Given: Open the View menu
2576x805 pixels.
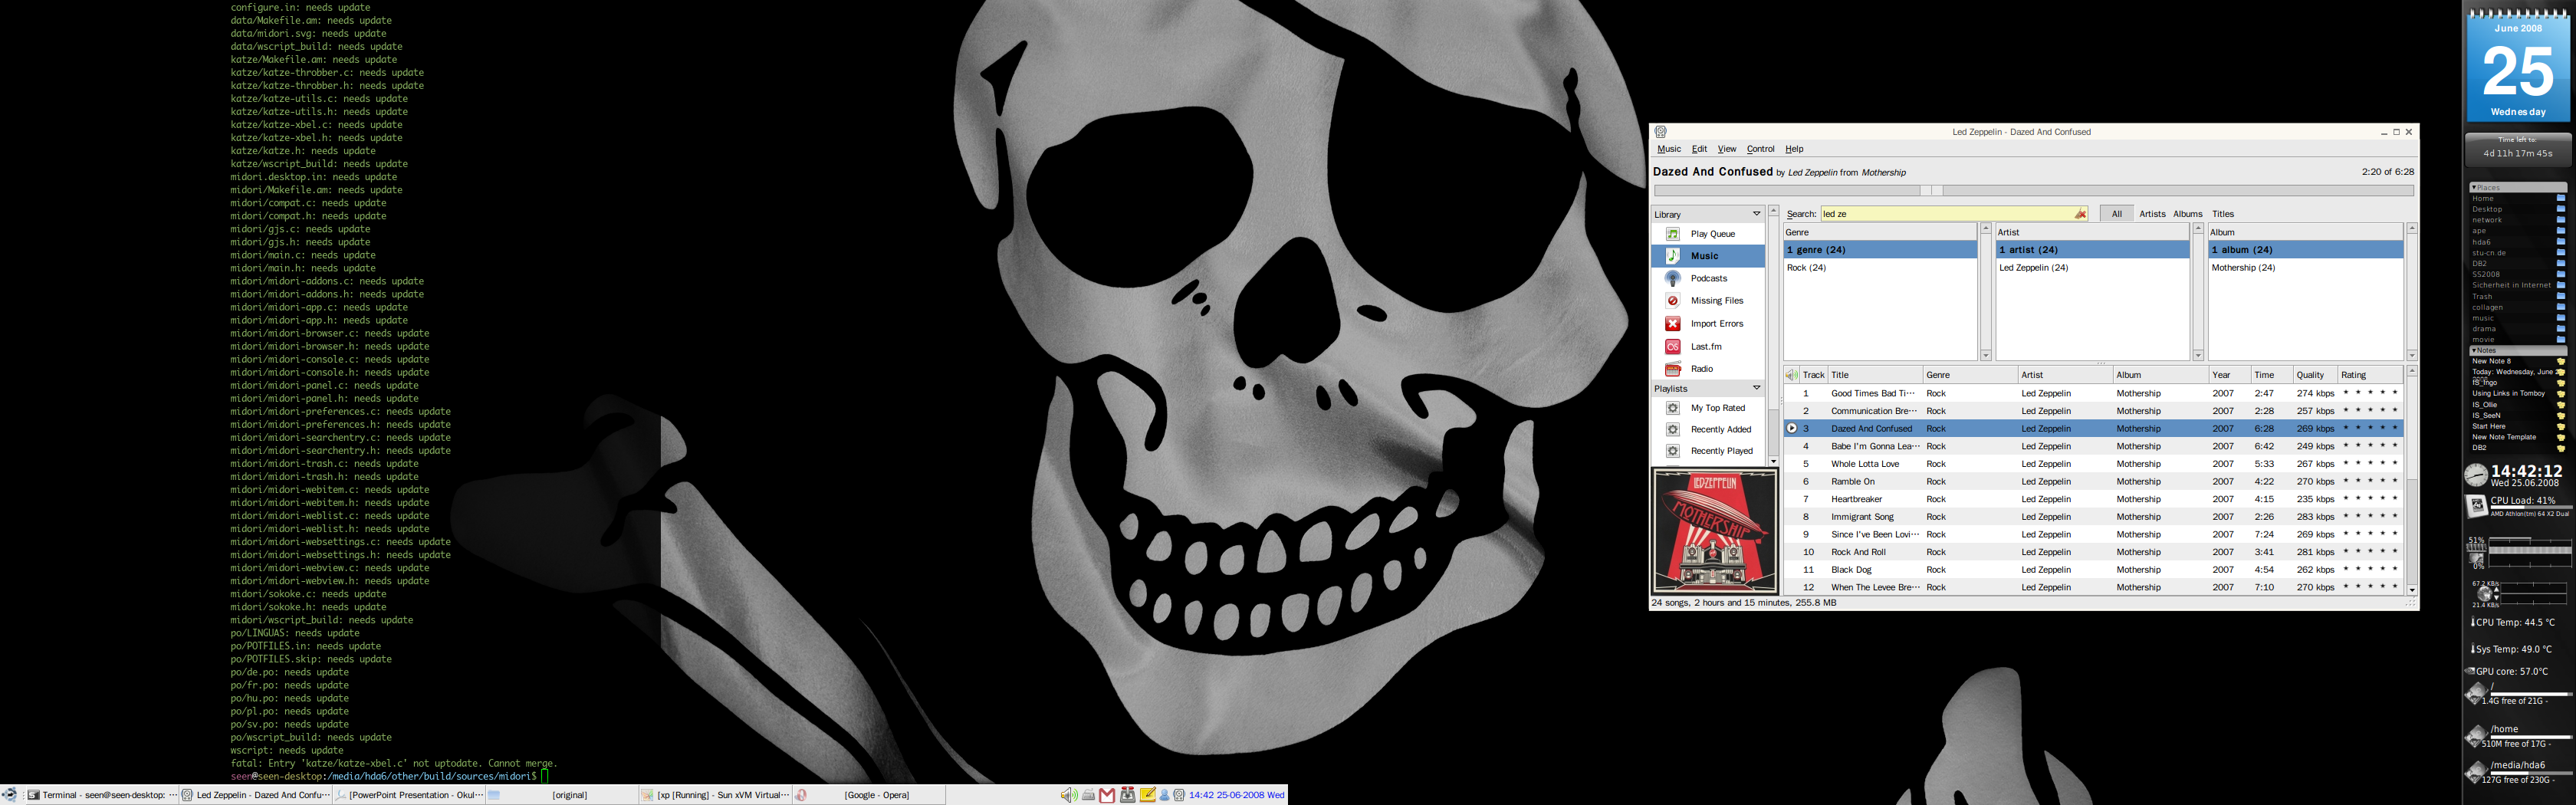Looking at the screenshot, I should pyautogui.click(x=1727, y=149).
